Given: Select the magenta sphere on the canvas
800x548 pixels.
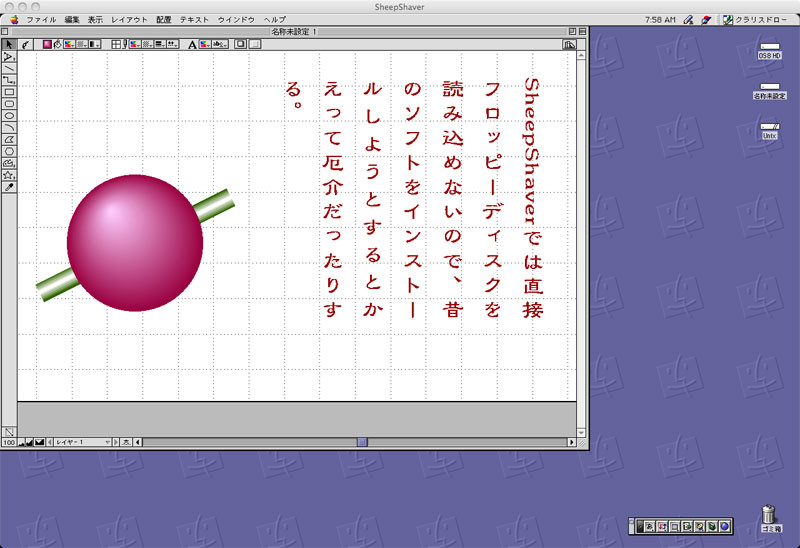Looking at the screenshot, I should coord(135,243).
